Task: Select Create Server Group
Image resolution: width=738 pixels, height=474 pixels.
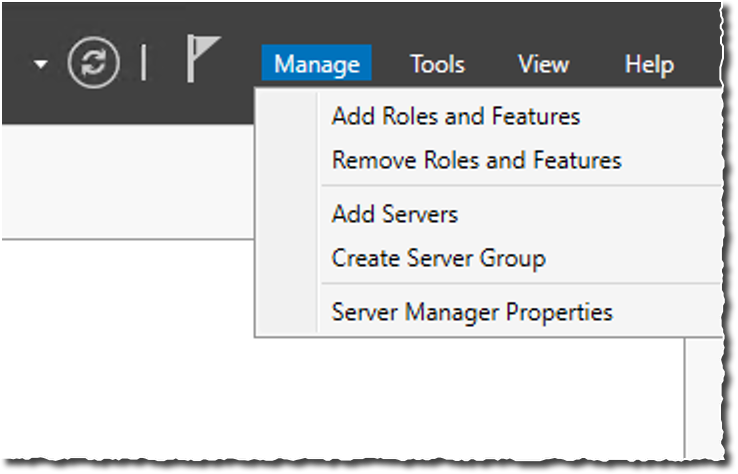Action: pos(438,258)
